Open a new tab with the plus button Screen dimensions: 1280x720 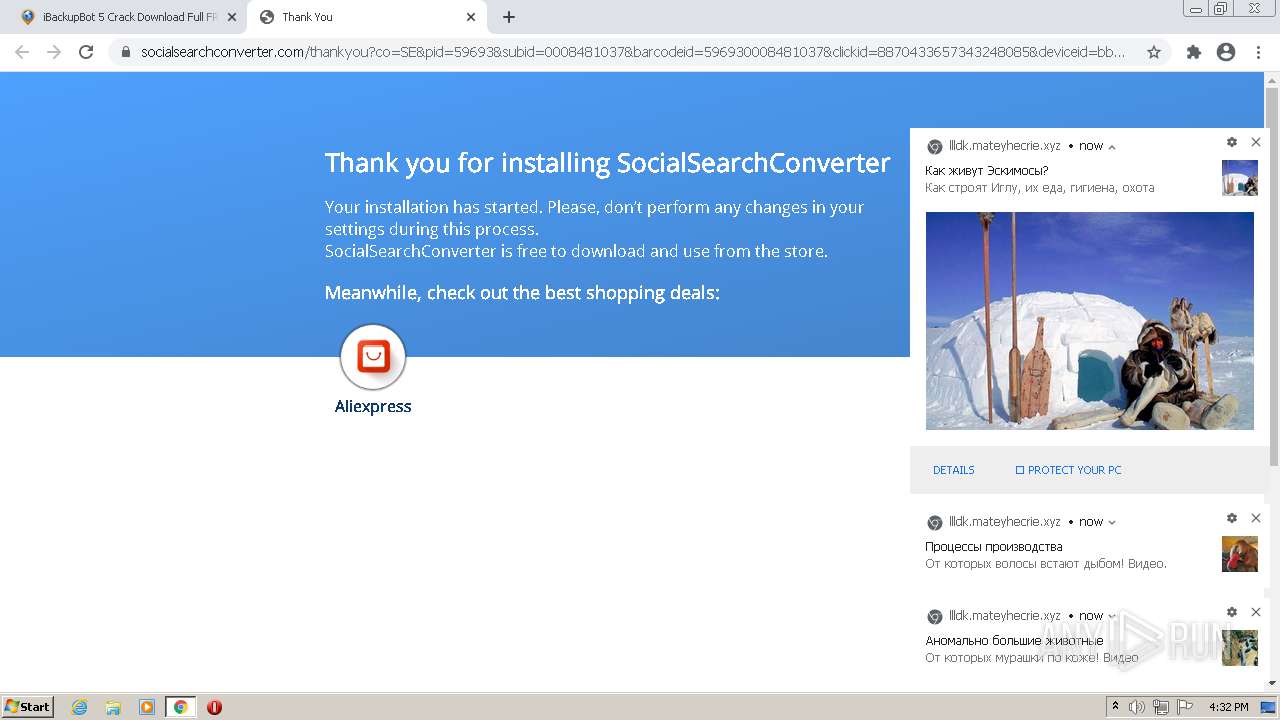509,17
